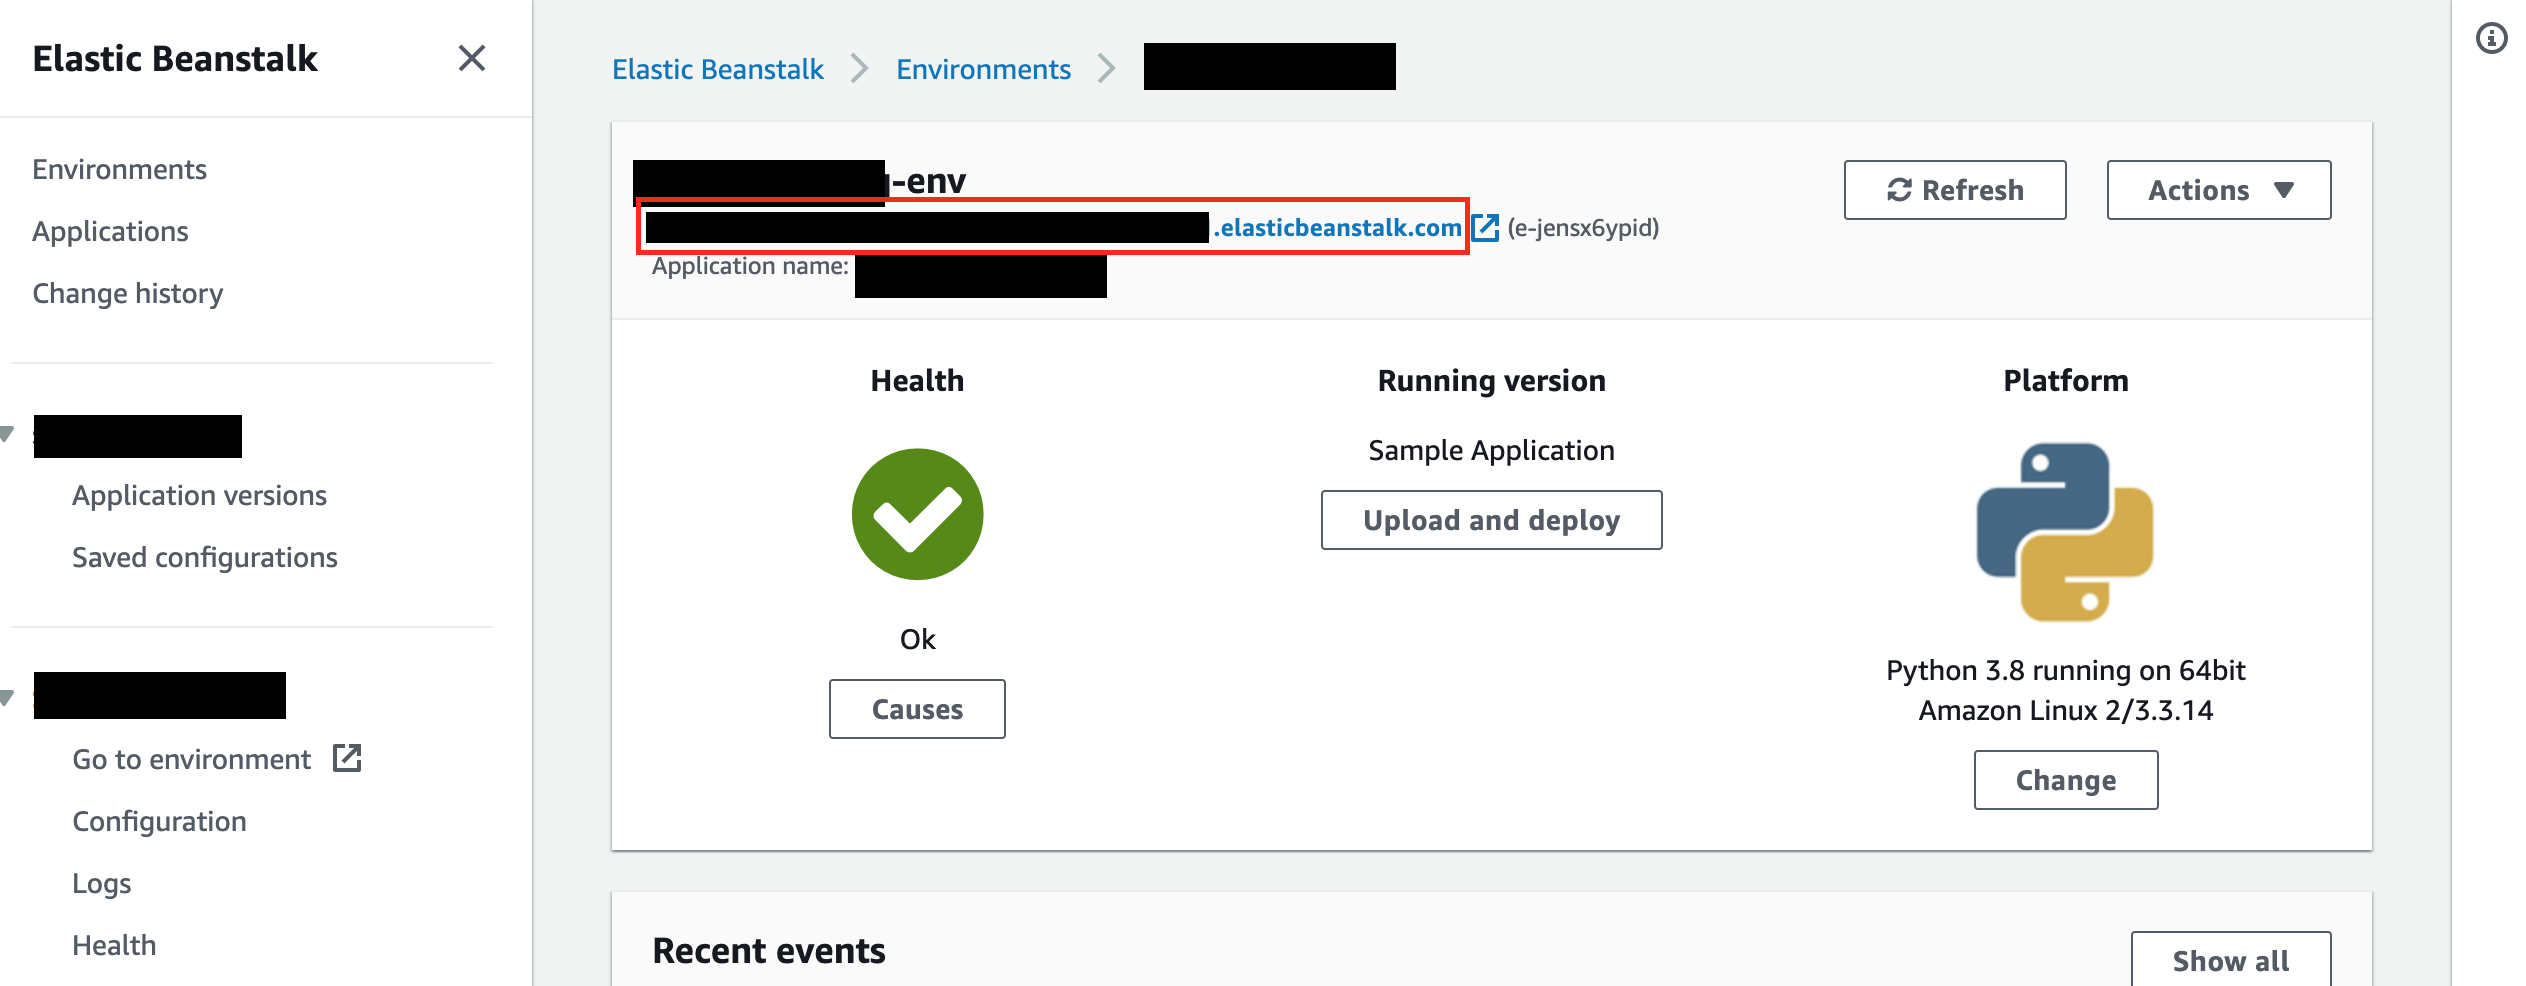Open environment URL via its external link icon
The width and height of the screenshot is (2526, 986).
click(x=1487, y=227)
